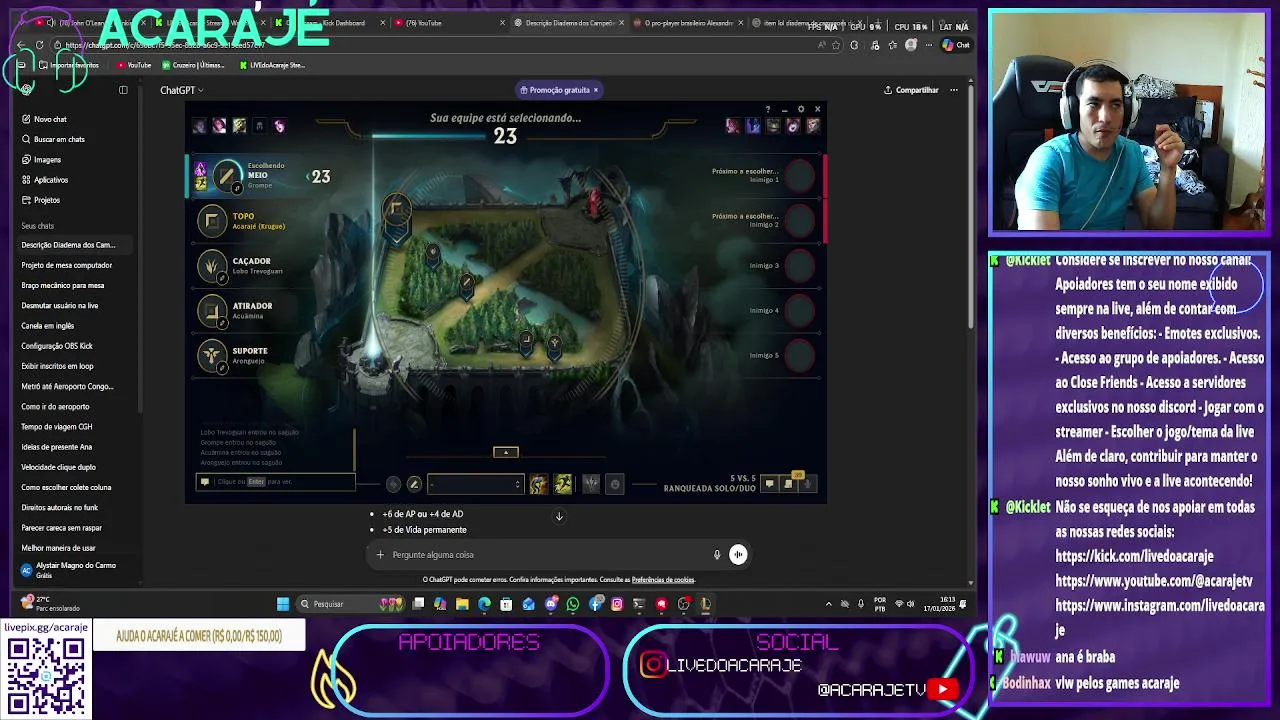Click the Compartilhar share button
The width and height of the screenshot is (1280, 720).
[x=911, y=90]
